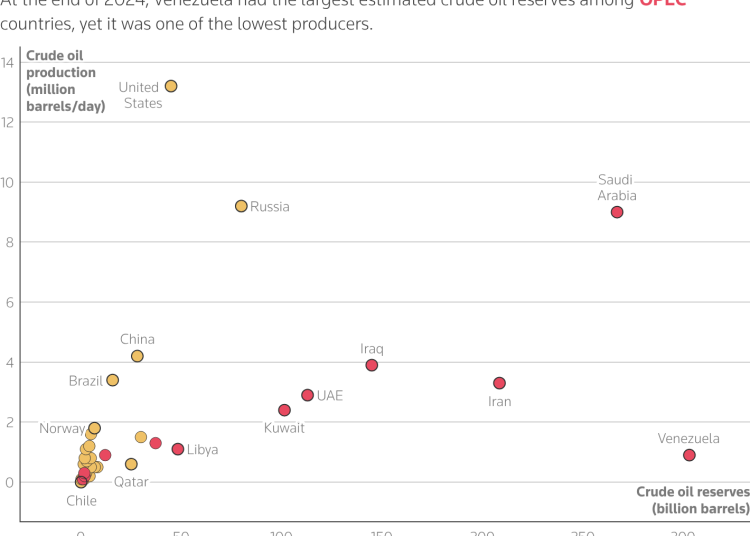Select the Qatar data point

tap(131, 464)
